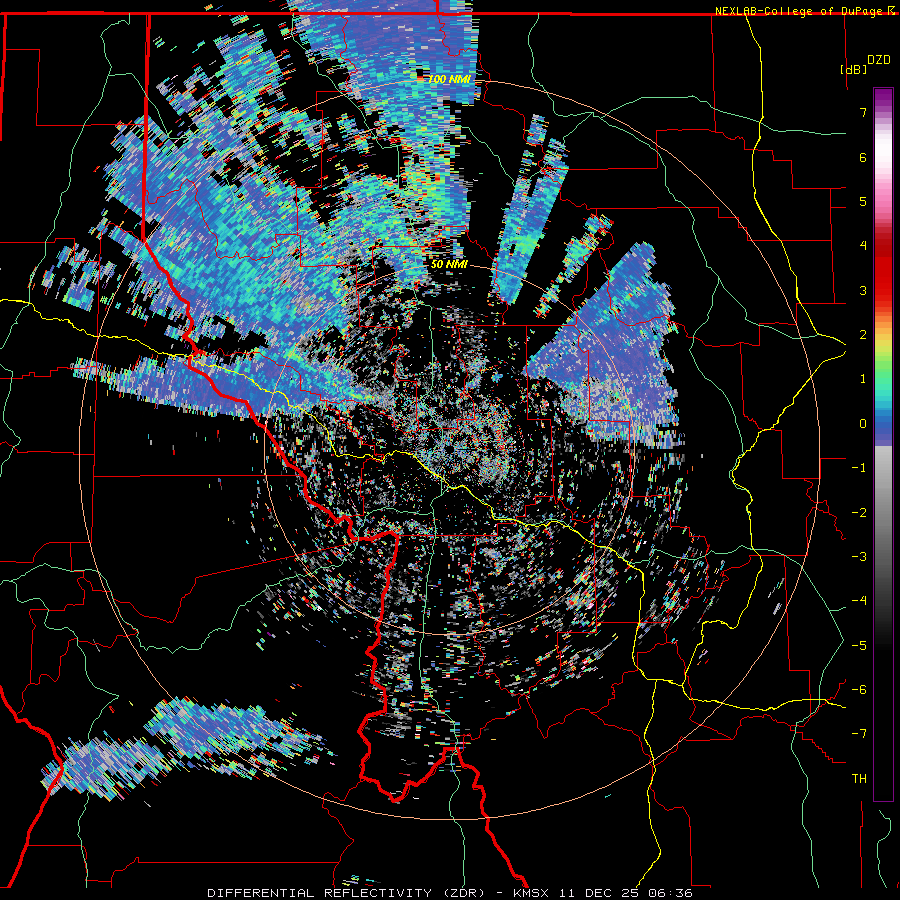Click the 4 value on the scale
900x900 pixels.
pos(862,245)
